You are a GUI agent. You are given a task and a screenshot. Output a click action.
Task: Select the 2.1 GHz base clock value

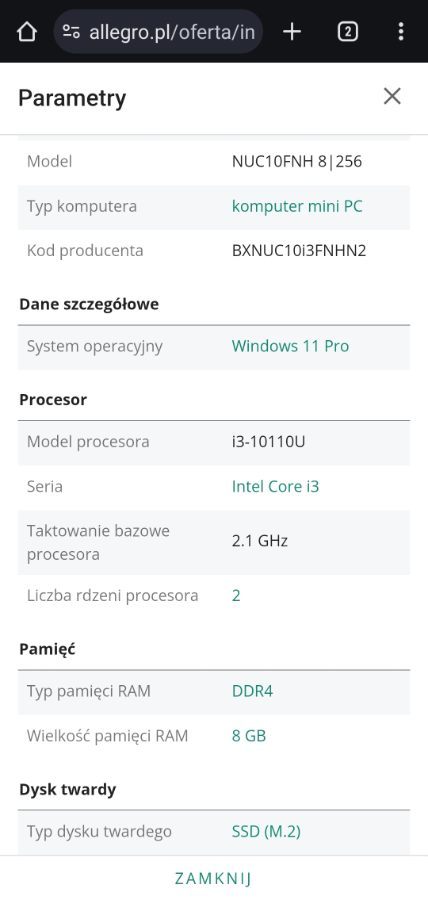click(260, 541)
